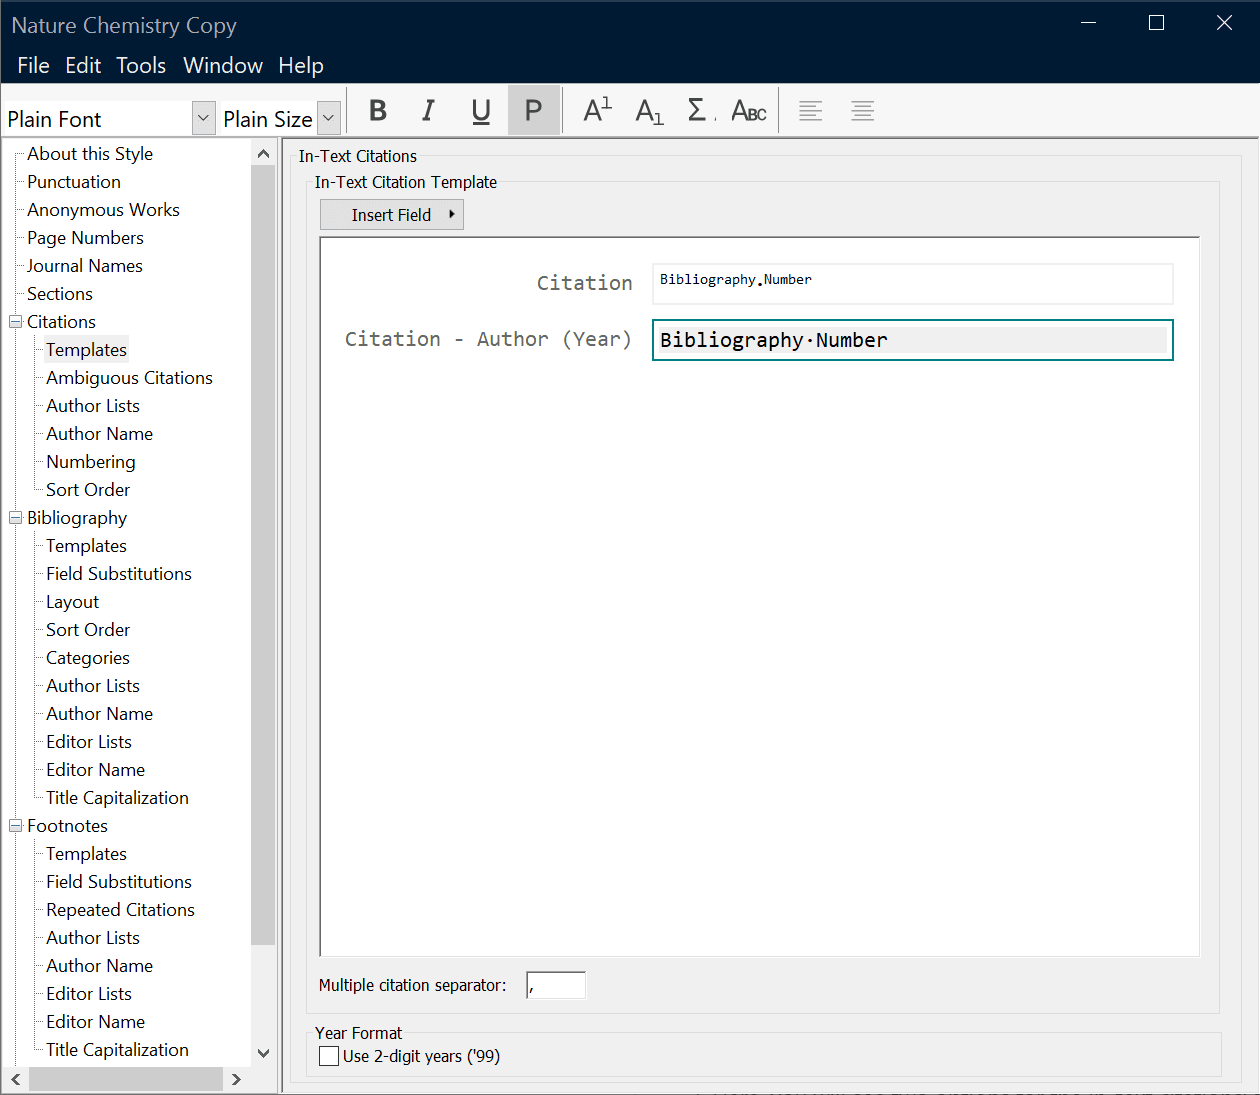Toggle Underline formatting button
This screenshot has height=1095, width=1260.
point(481,111)
